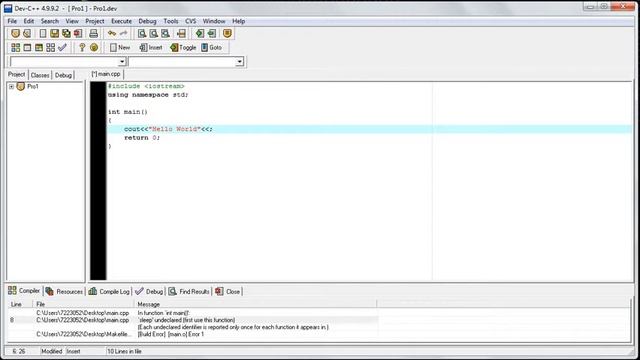
Task: Click the red Close file toolbar icon
Action: tap(78, 33)
